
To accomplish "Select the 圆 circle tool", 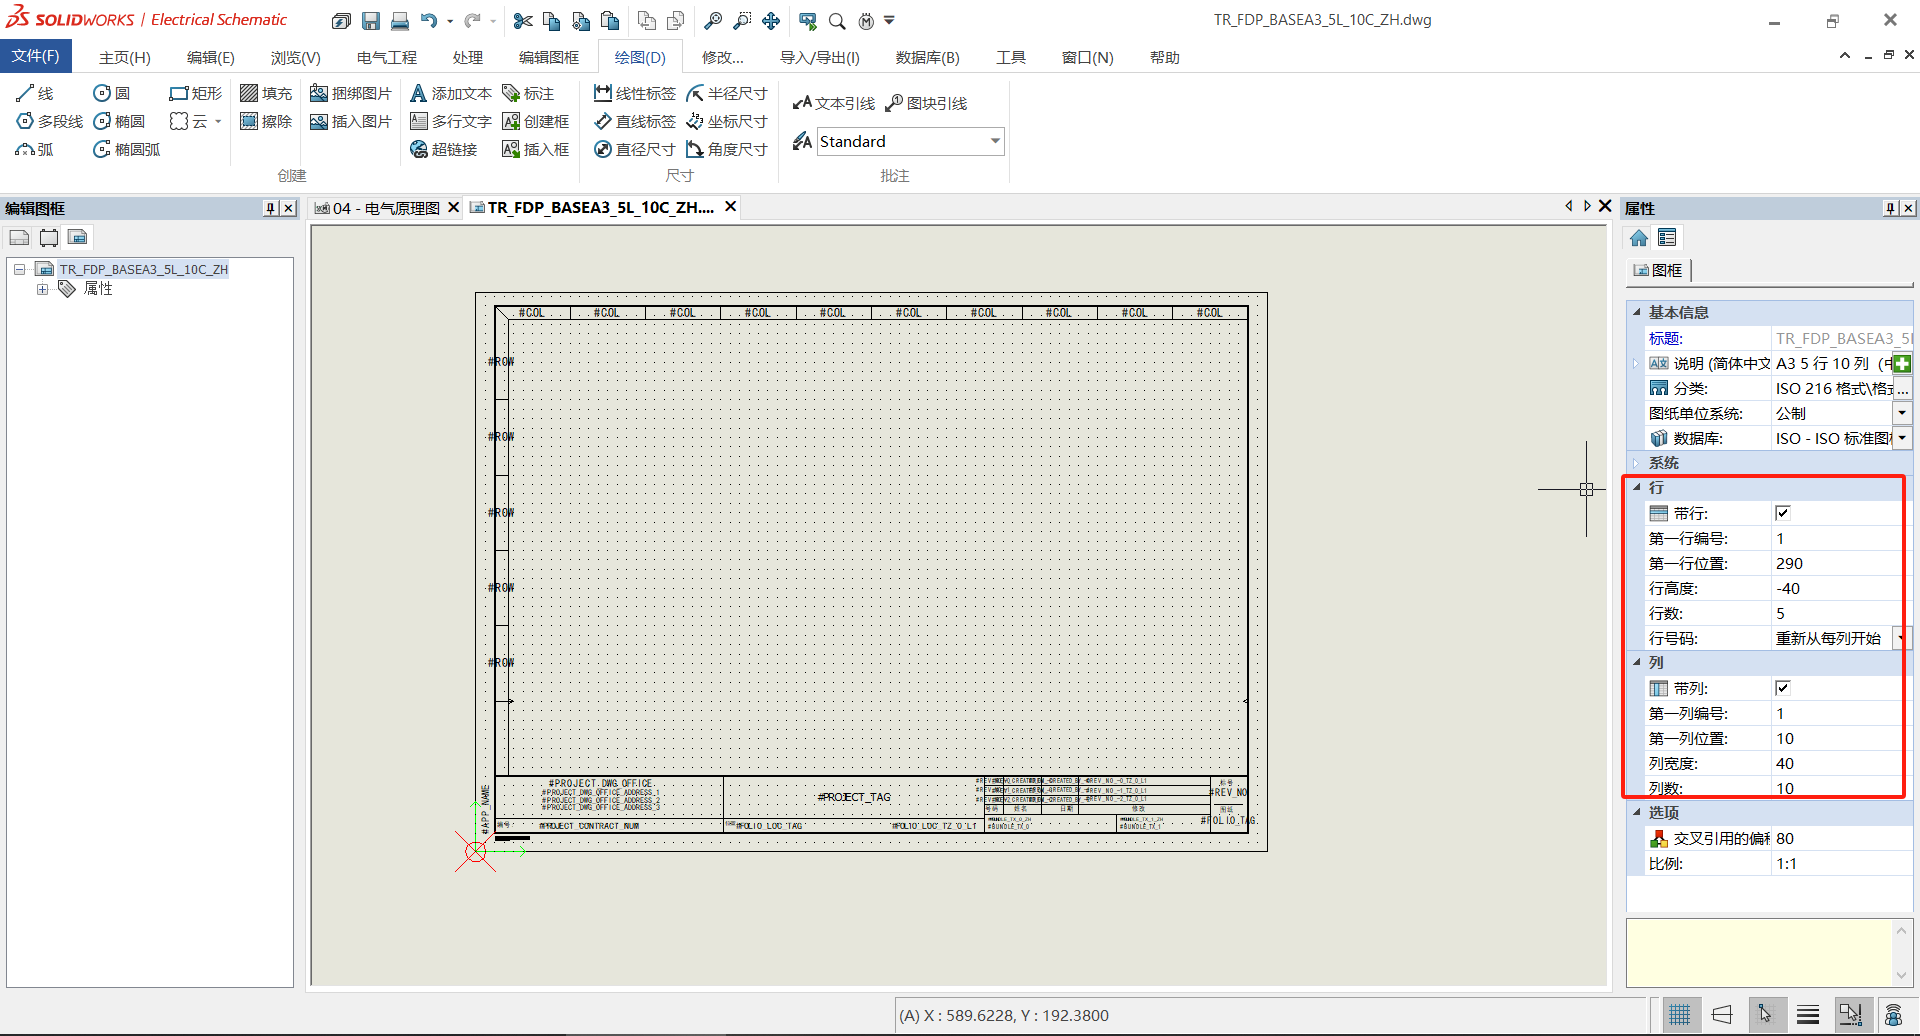I will pyautogui.click(x=112, y=93).
